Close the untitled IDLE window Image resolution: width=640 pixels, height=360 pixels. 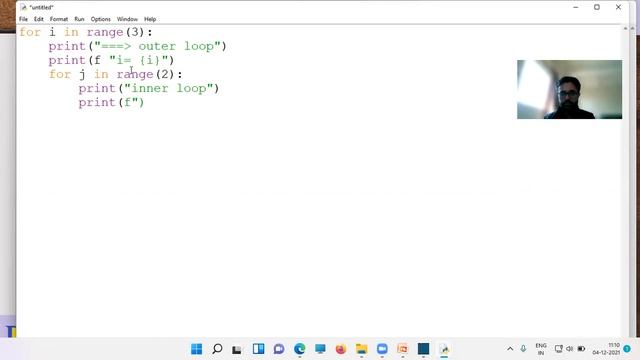[x=618, y=7]
